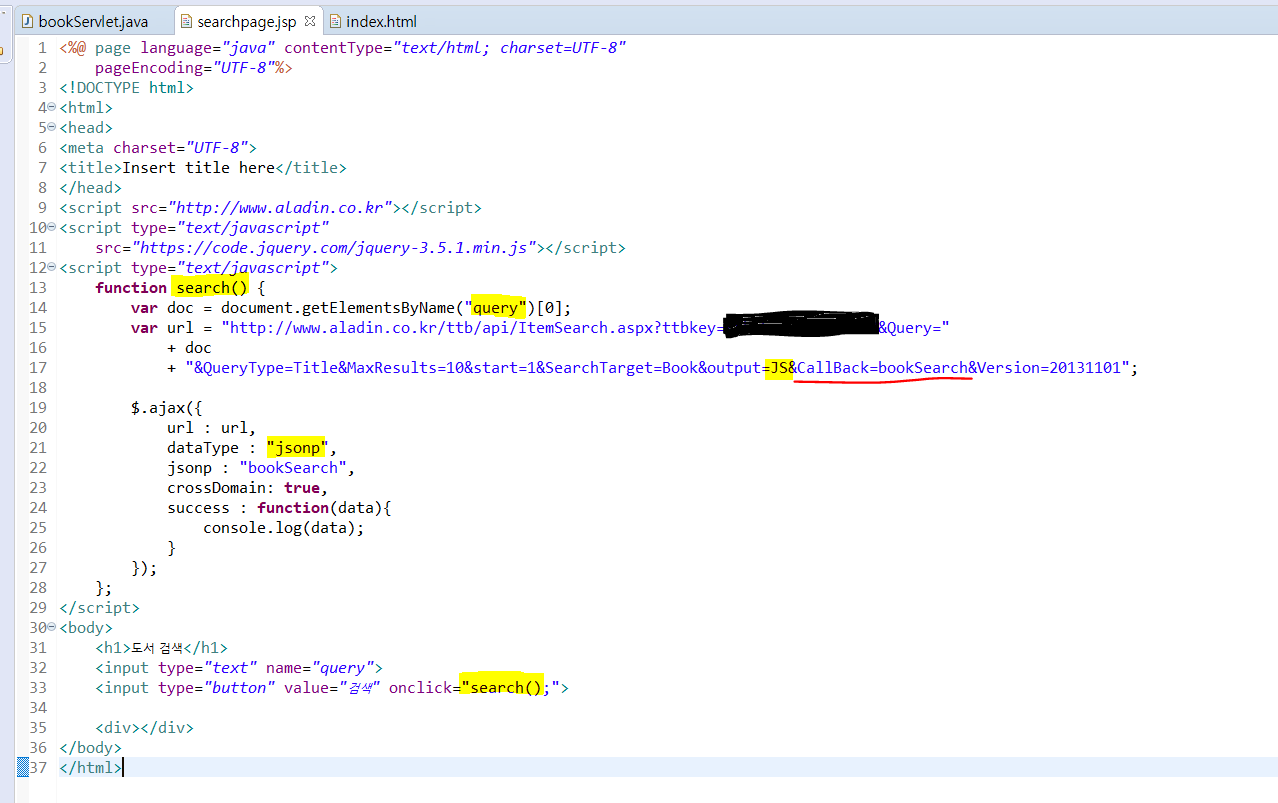Click line number 34 in the gutter
1278x803 pixels.
click(38, 708)
